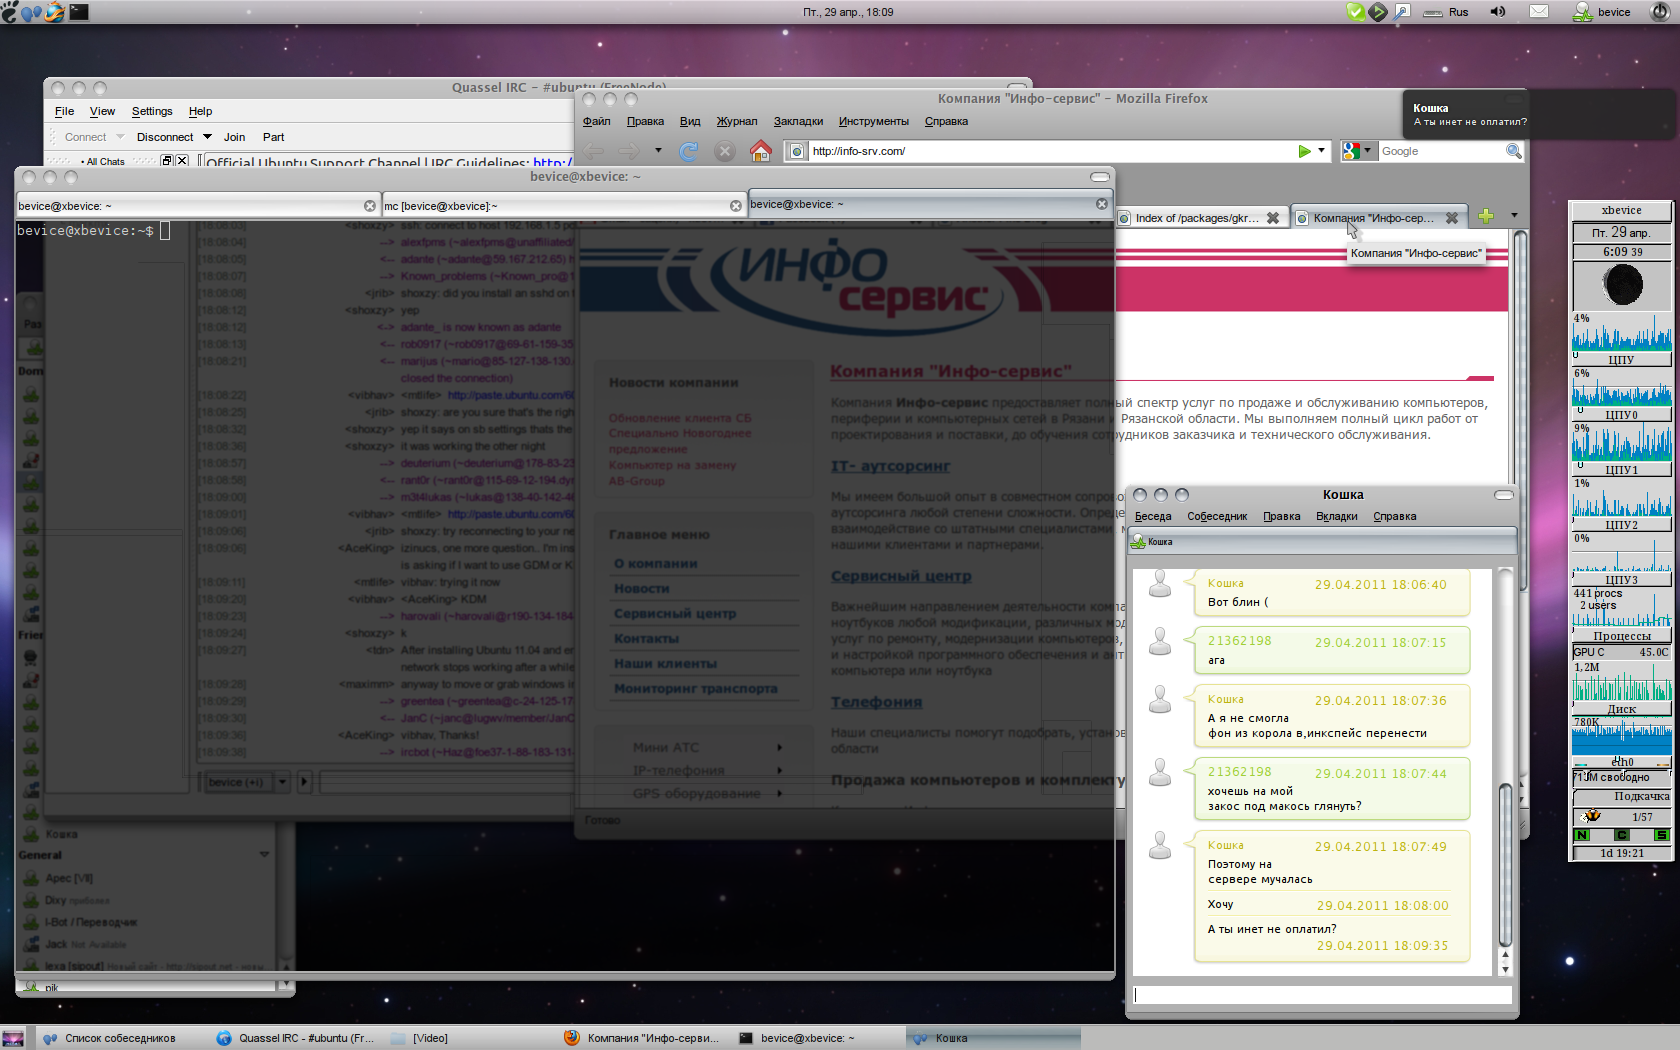Click Disconnect in Quassel toolbar

(165, 137)
